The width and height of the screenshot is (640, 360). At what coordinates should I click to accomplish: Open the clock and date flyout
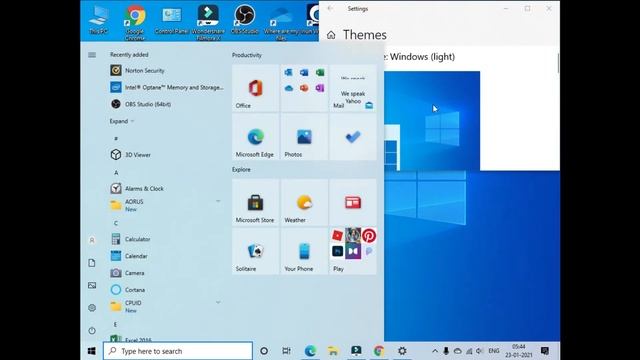pyautogui.click(x=518, y=351)
